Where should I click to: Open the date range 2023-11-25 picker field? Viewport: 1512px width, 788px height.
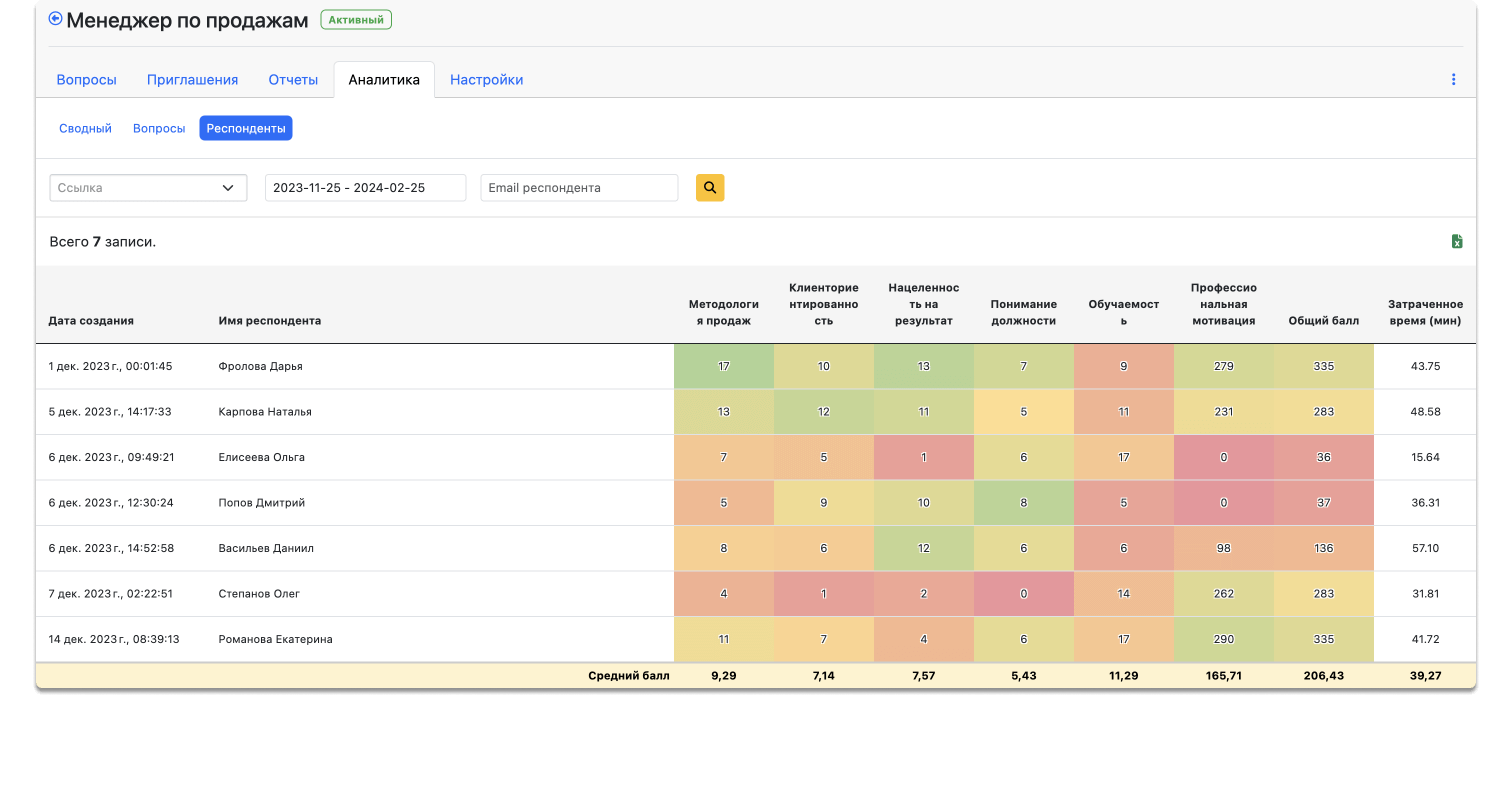pyautogui.click(x=365, y=187)
